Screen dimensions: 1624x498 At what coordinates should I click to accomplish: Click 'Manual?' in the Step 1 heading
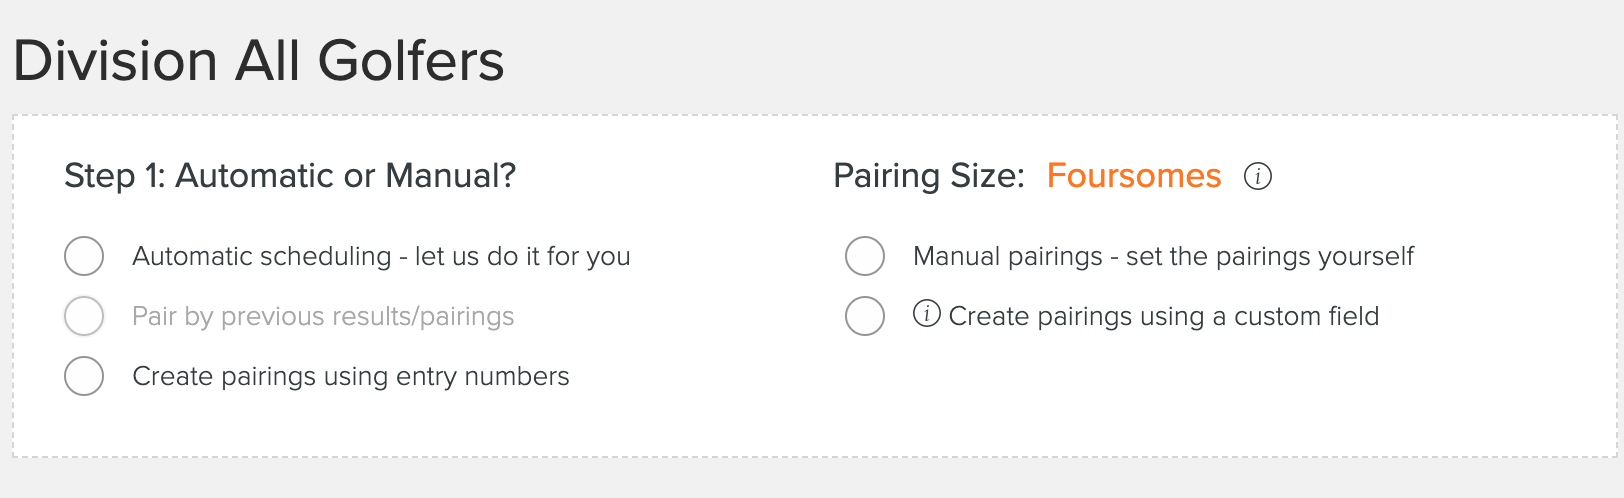click(450, 176)
